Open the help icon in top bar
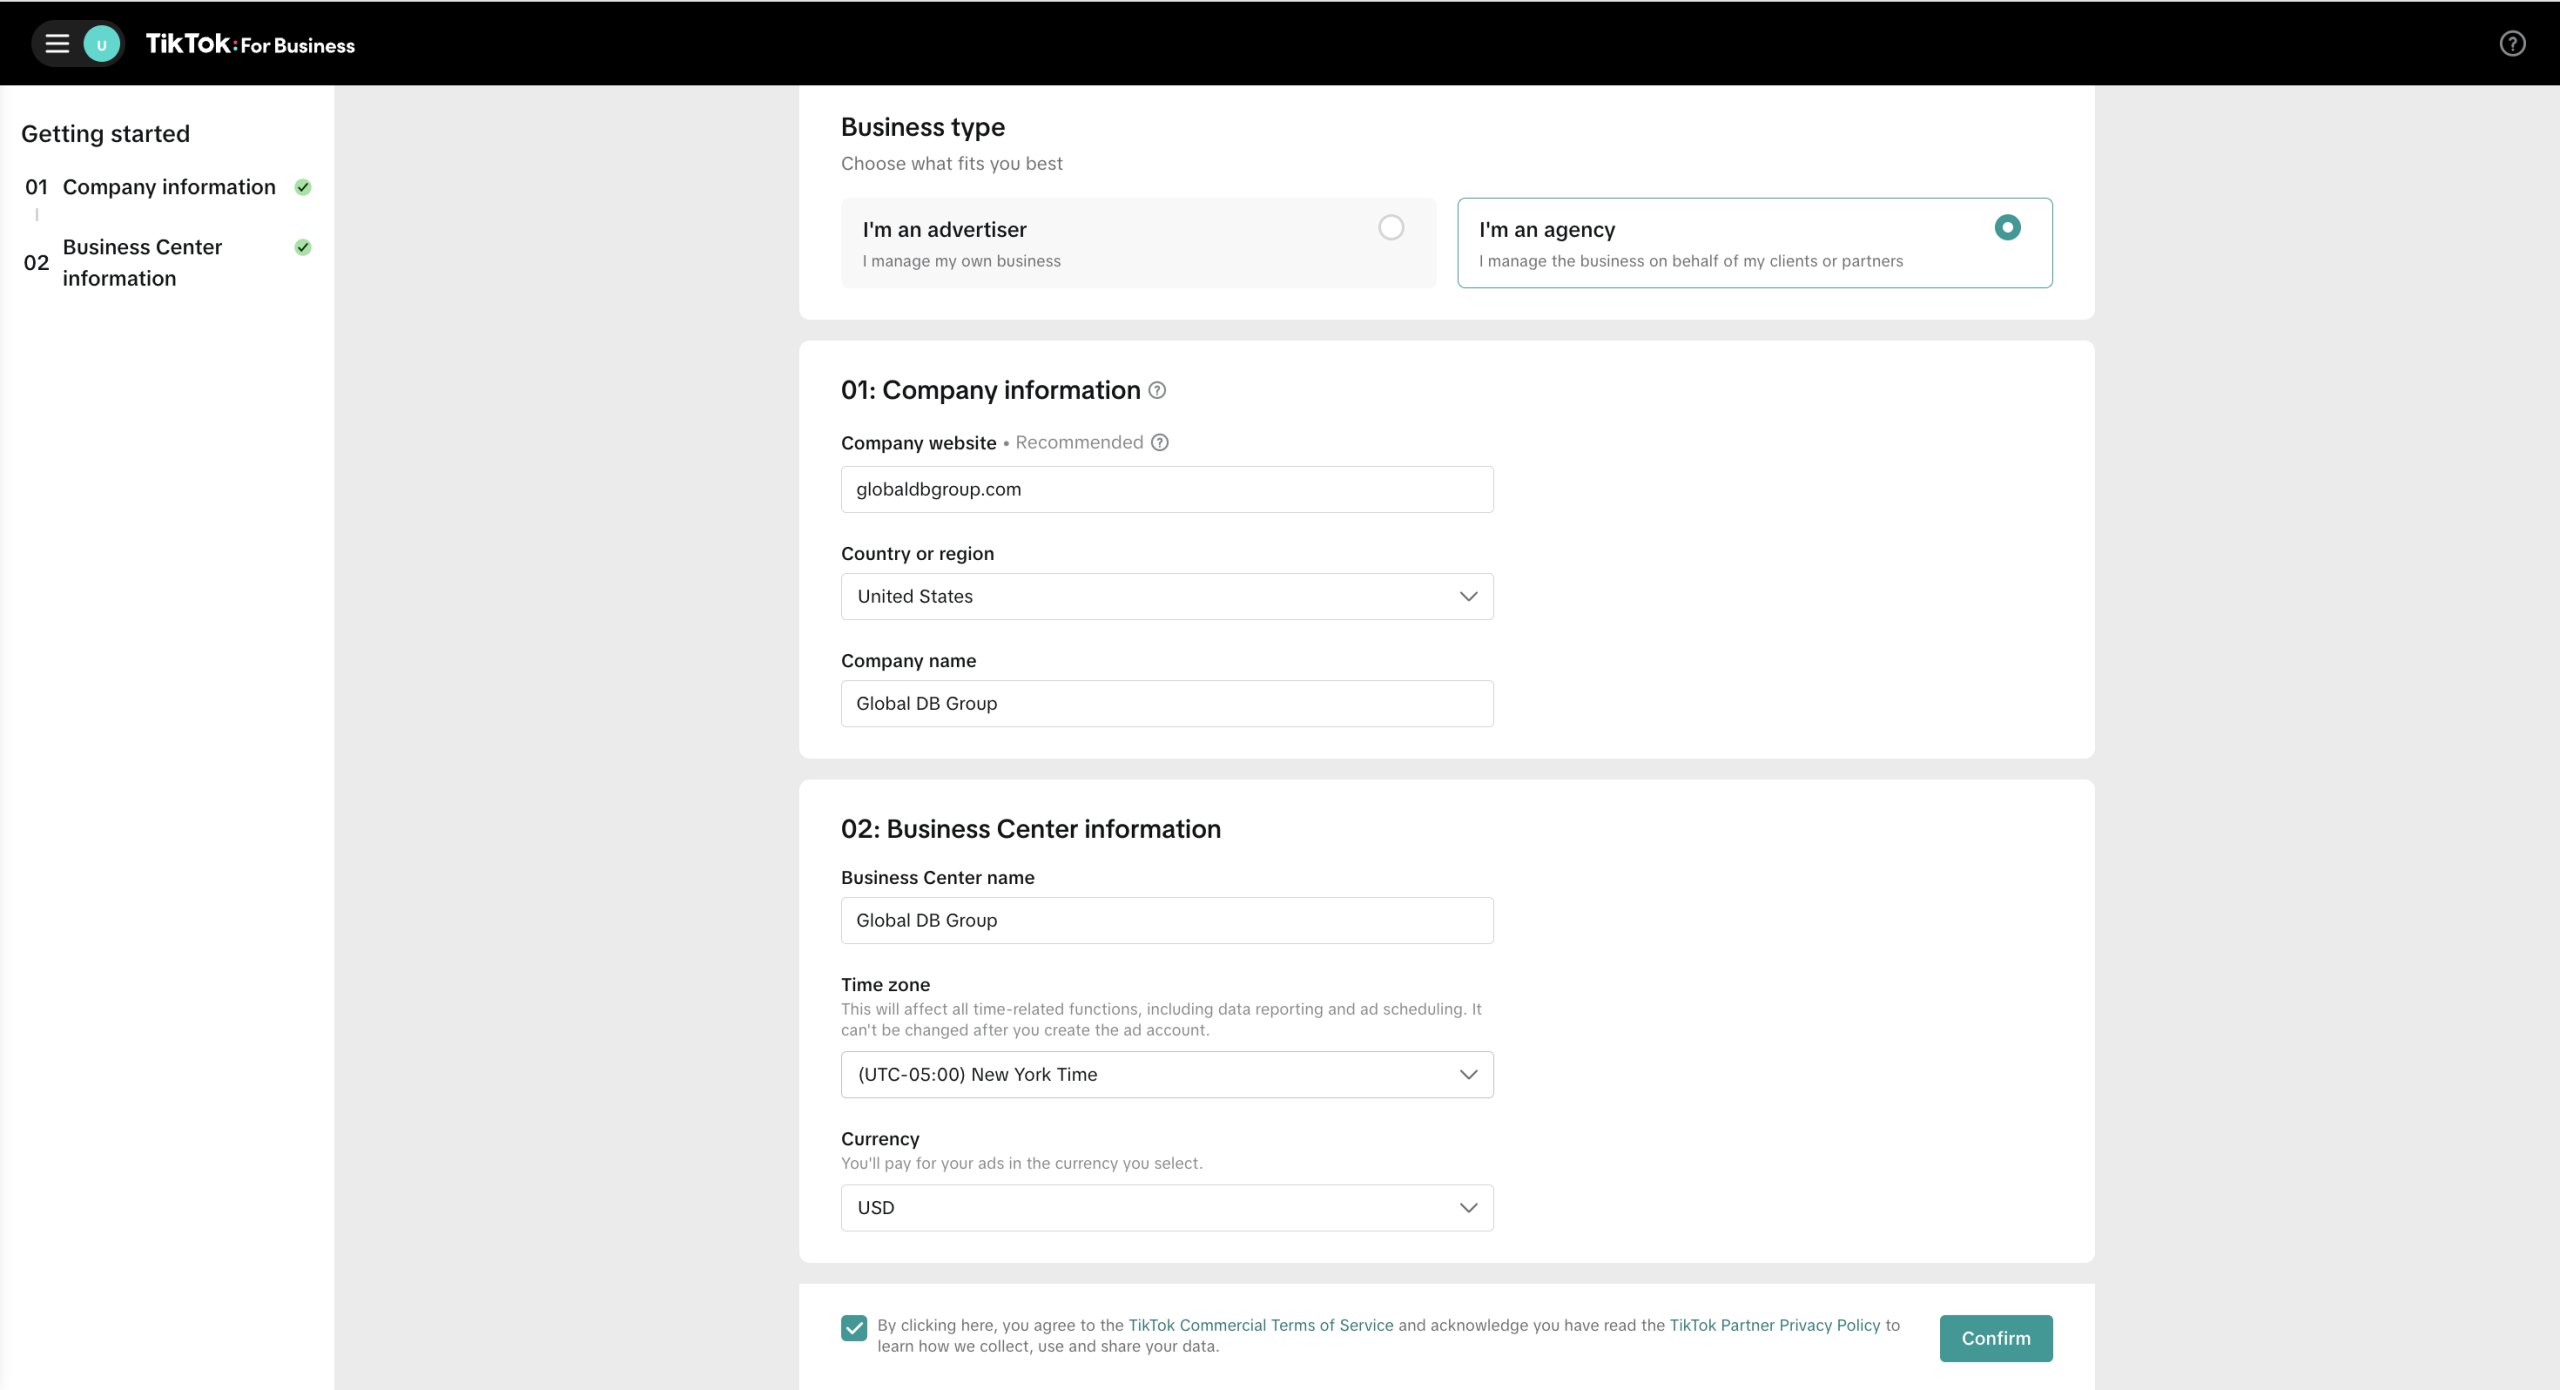This screenshot has height=1390, width=2560. pos(2512,44)
